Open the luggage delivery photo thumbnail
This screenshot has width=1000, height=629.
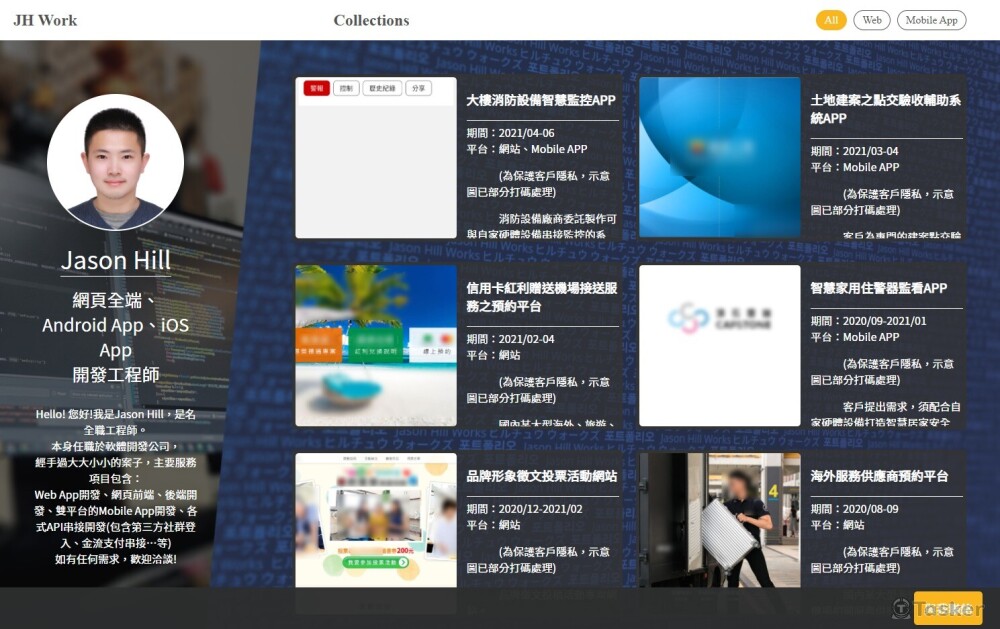coord(720,519)
